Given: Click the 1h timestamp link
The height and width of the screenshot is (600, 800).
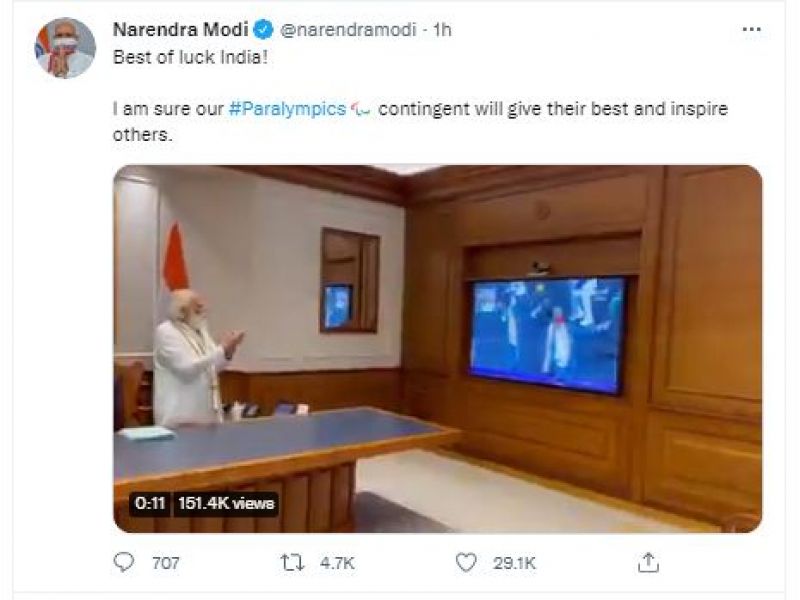Looking at the screenshot, I should point(440,30).
